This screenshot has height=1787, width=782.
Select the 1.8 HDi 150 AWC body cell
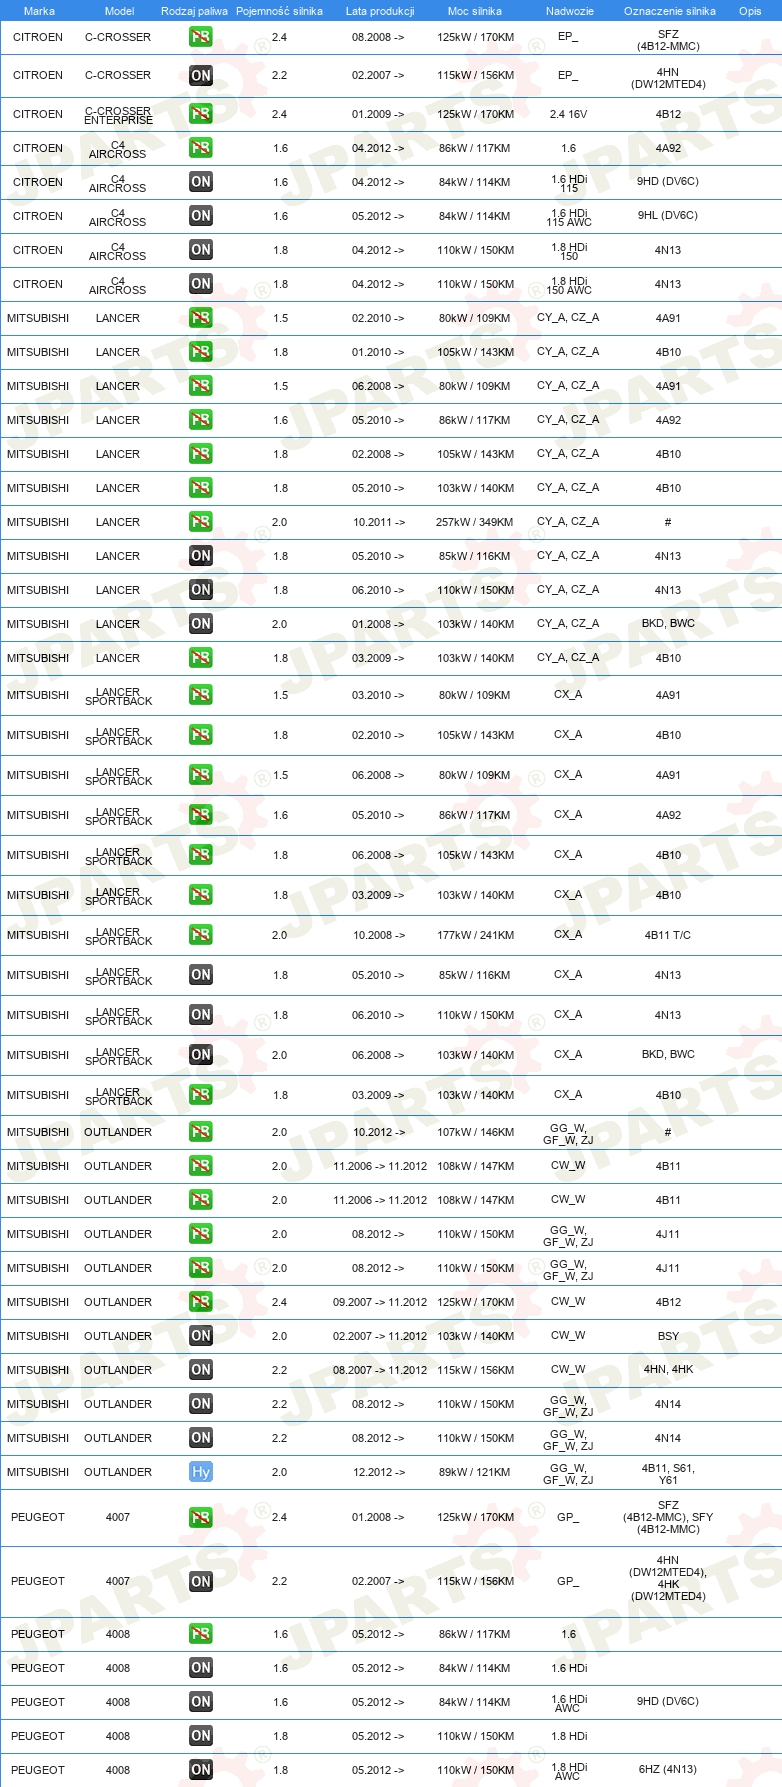click(x=569, y=285)
